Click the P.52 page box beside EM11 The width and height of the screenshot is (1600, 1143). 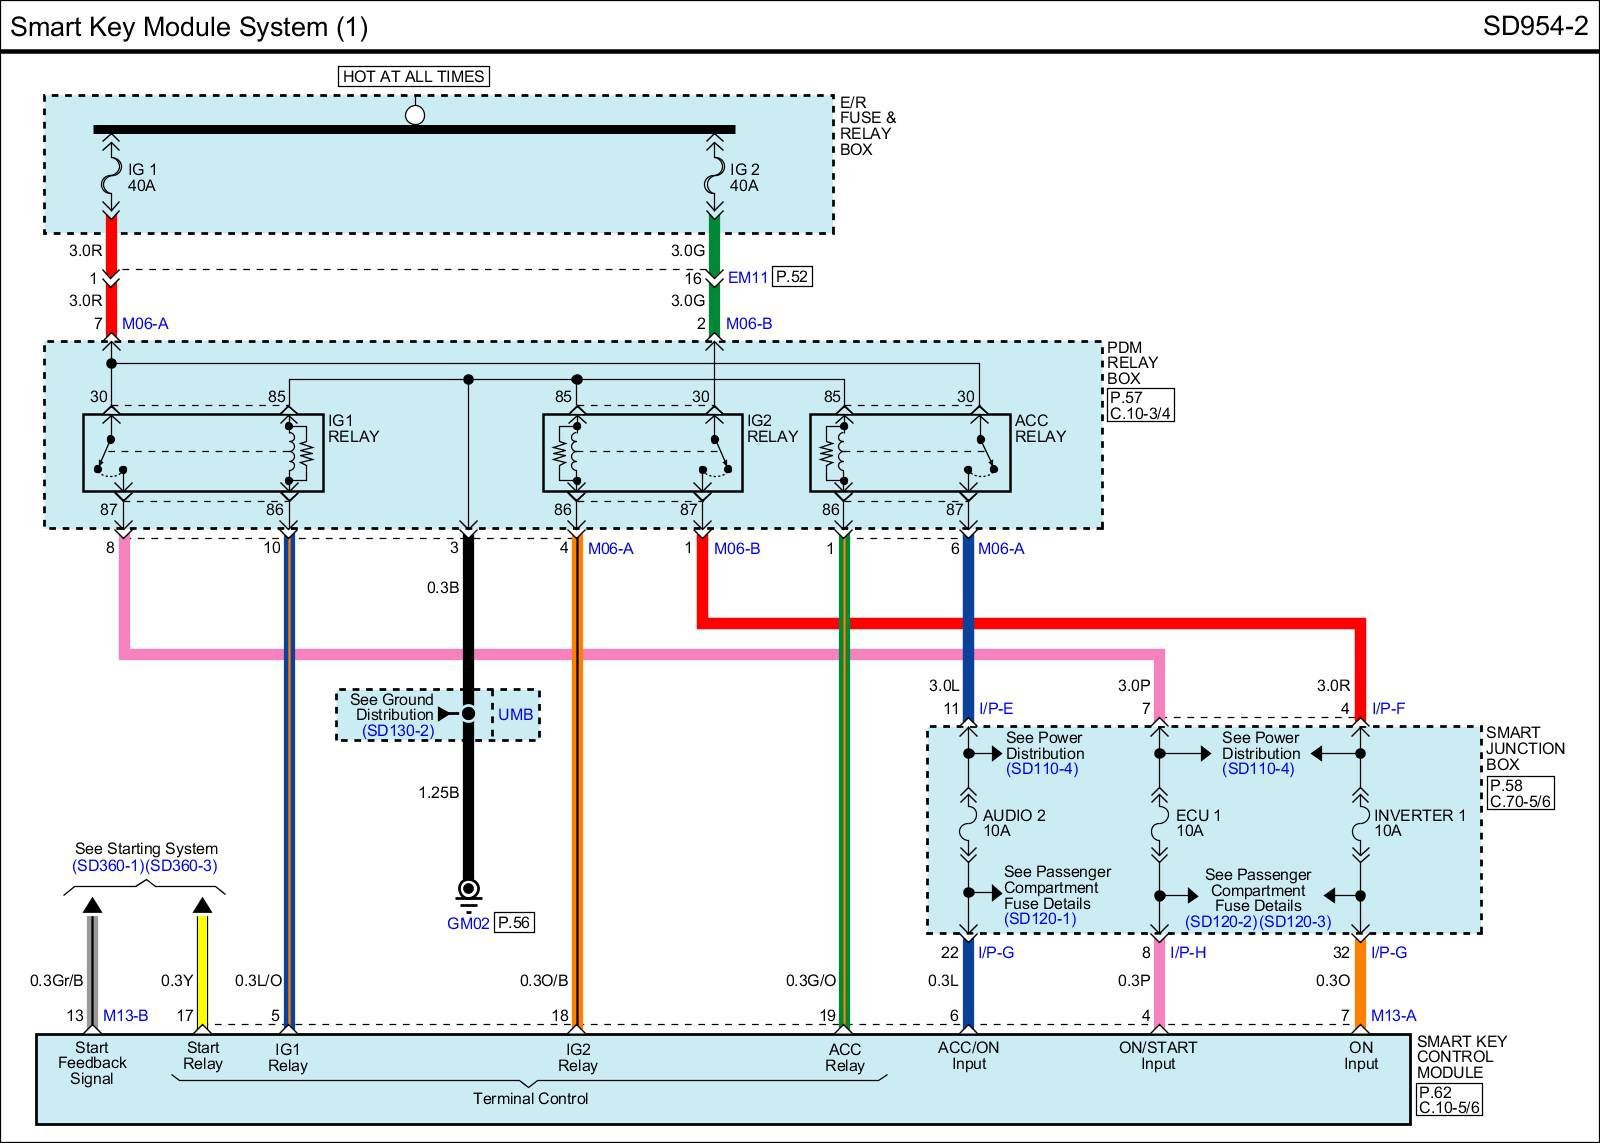pos(792,277)
